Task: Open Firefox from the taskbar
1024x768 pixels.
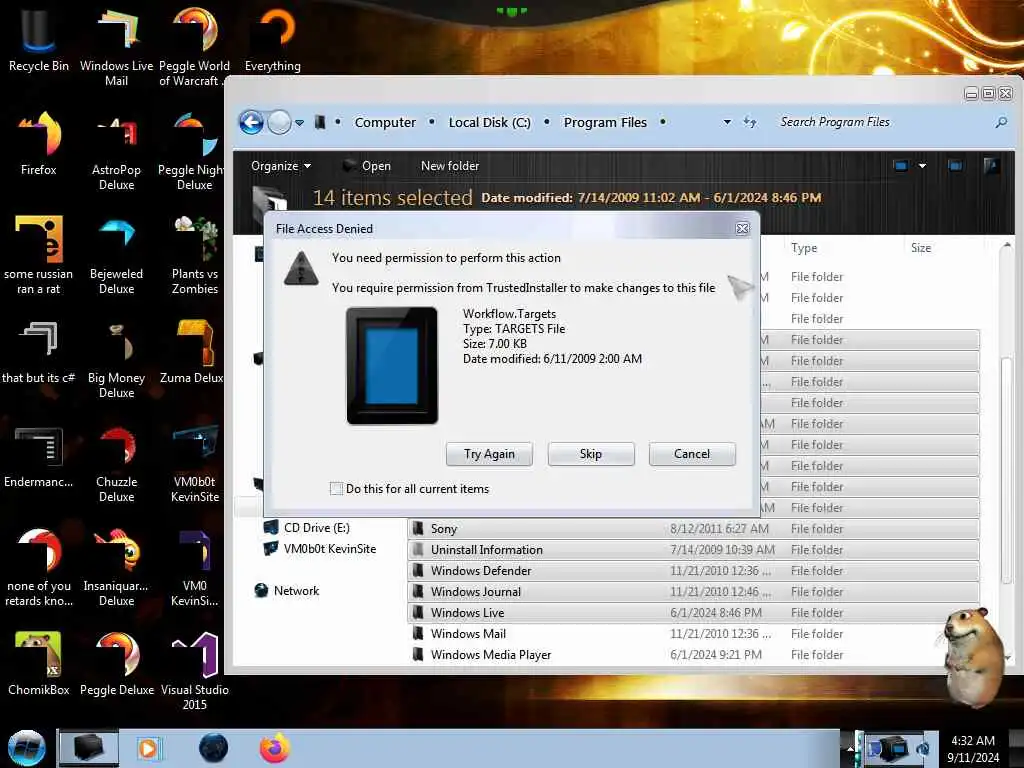Action: click(x=274, y=748)
